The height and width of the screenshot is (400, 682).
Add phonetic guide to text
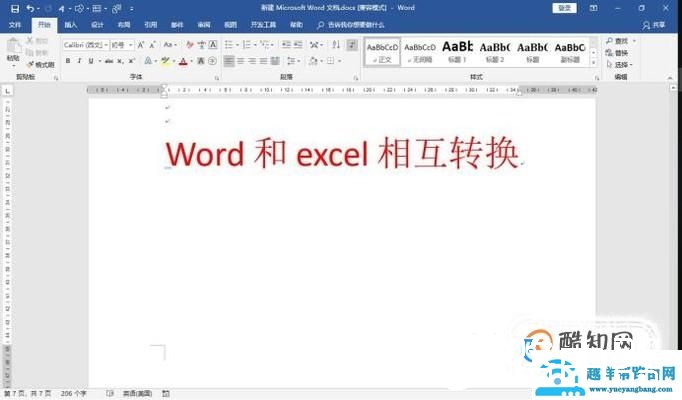[x=201, y=45]
